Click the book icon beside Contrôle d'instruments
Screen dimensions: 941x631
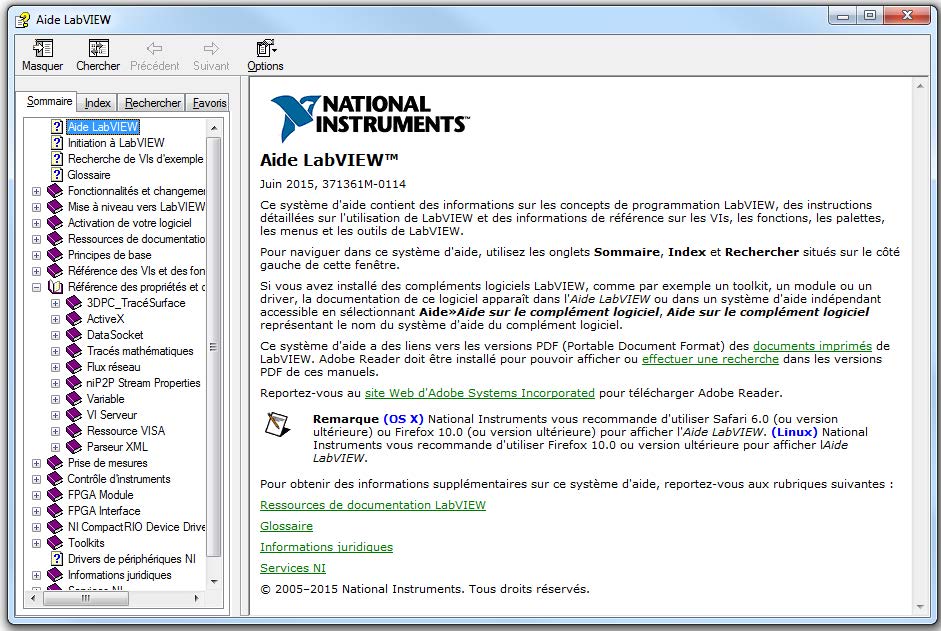tap(55, 479)
